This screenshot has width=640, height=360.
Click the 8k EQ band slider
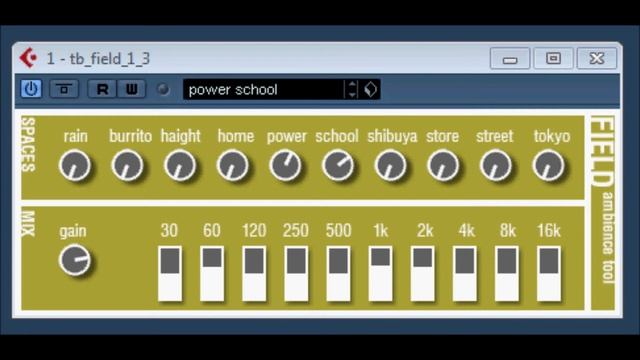click(x=507, y=273)
